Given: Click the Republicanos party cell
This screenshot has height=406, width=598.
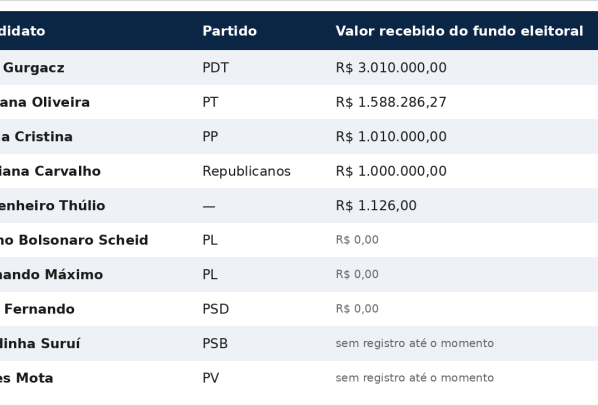Looking at the screenshot, I should [246, 171].
